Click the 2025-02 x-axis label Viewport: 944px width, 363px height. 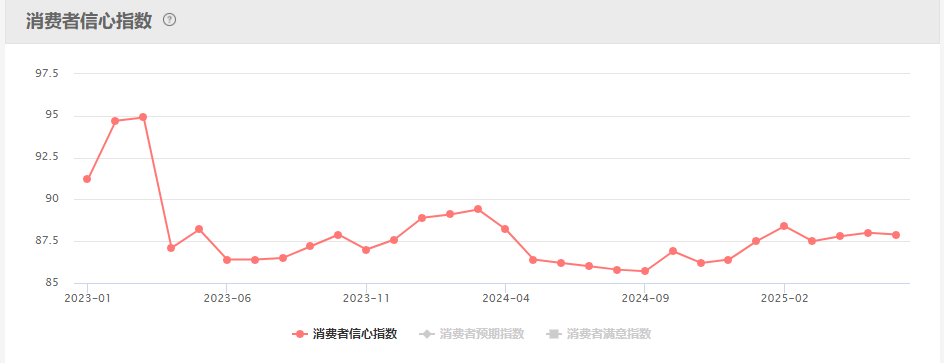(784, 297)
